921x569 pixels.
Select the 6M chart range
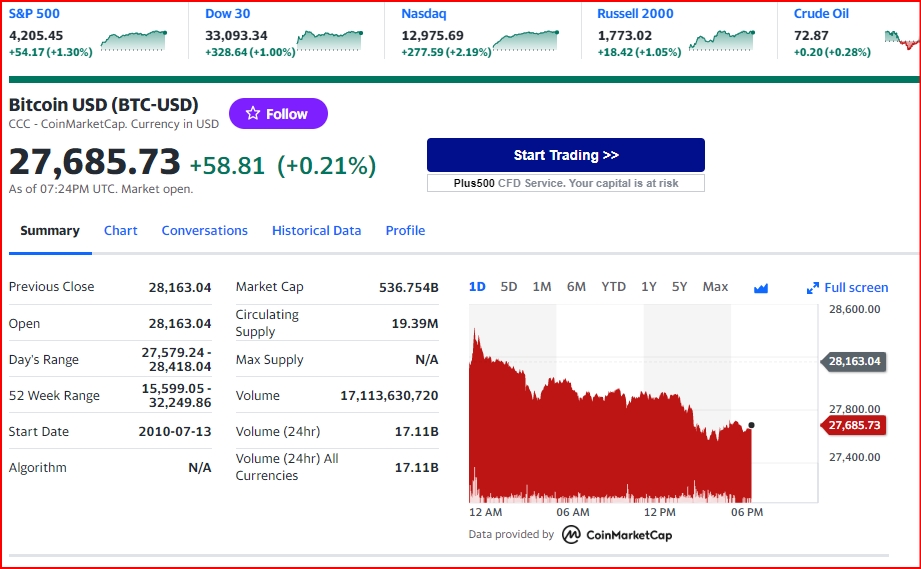pos(576,287)
